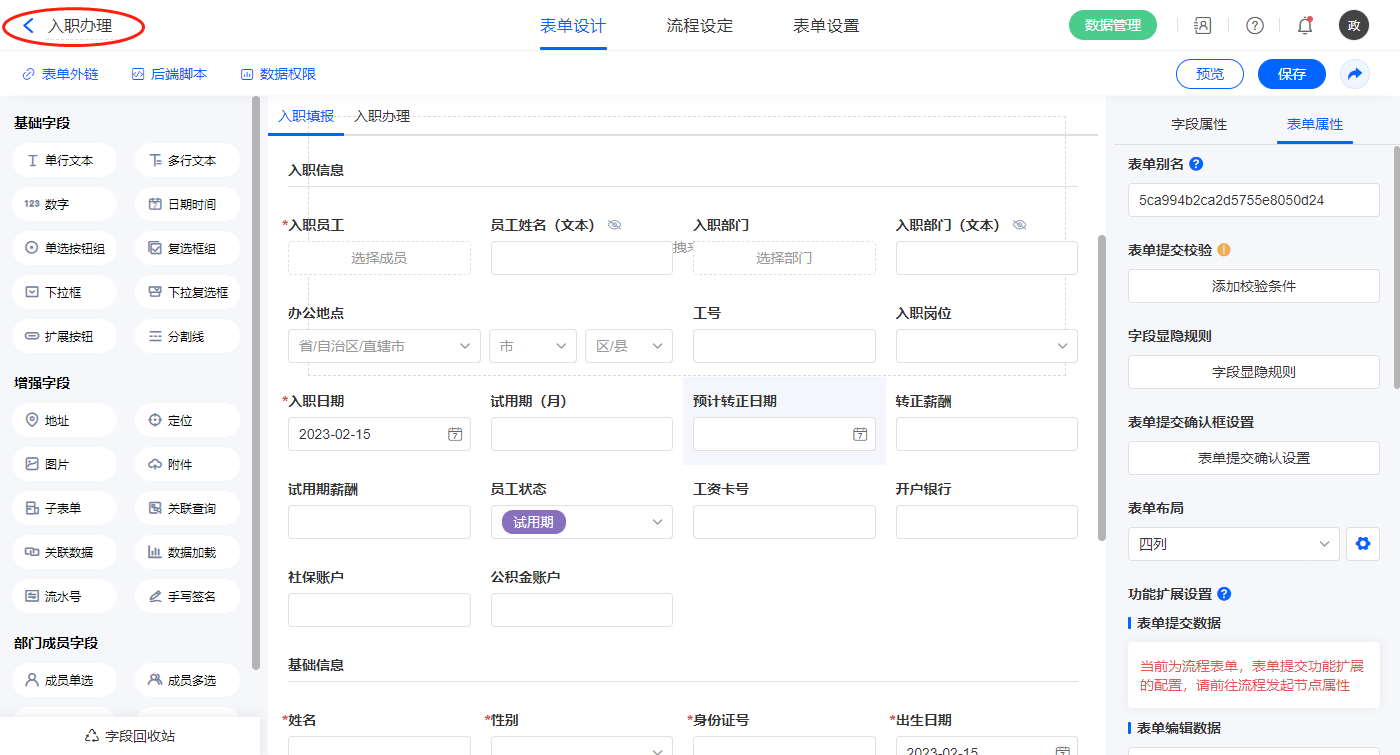Click the 保存 button
The width and height of the screenshot is (1400, 755).
pos(1291,74)
